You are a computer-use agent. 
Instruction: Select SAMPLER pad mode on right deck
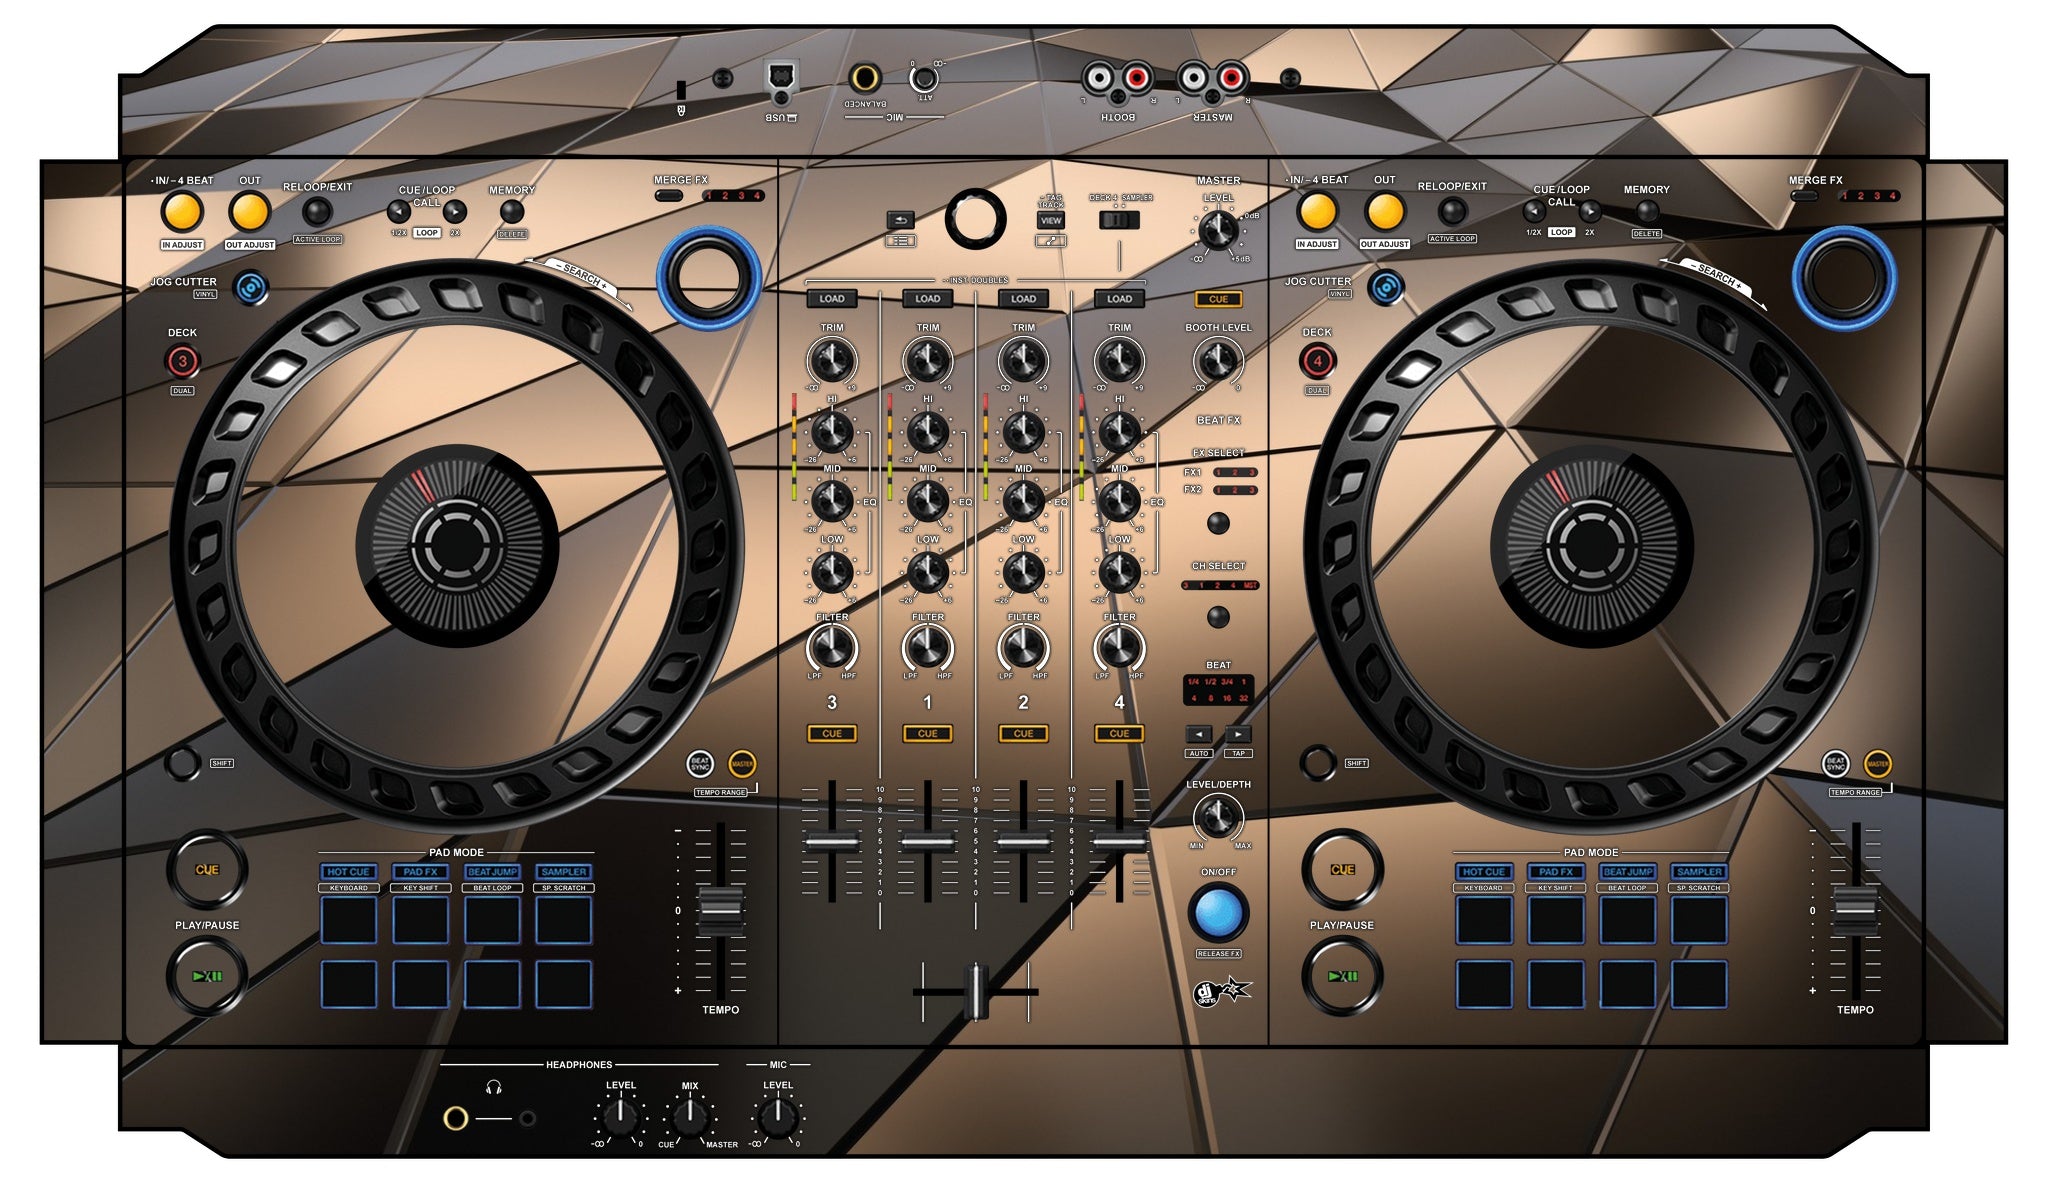tap(1699, 872)
